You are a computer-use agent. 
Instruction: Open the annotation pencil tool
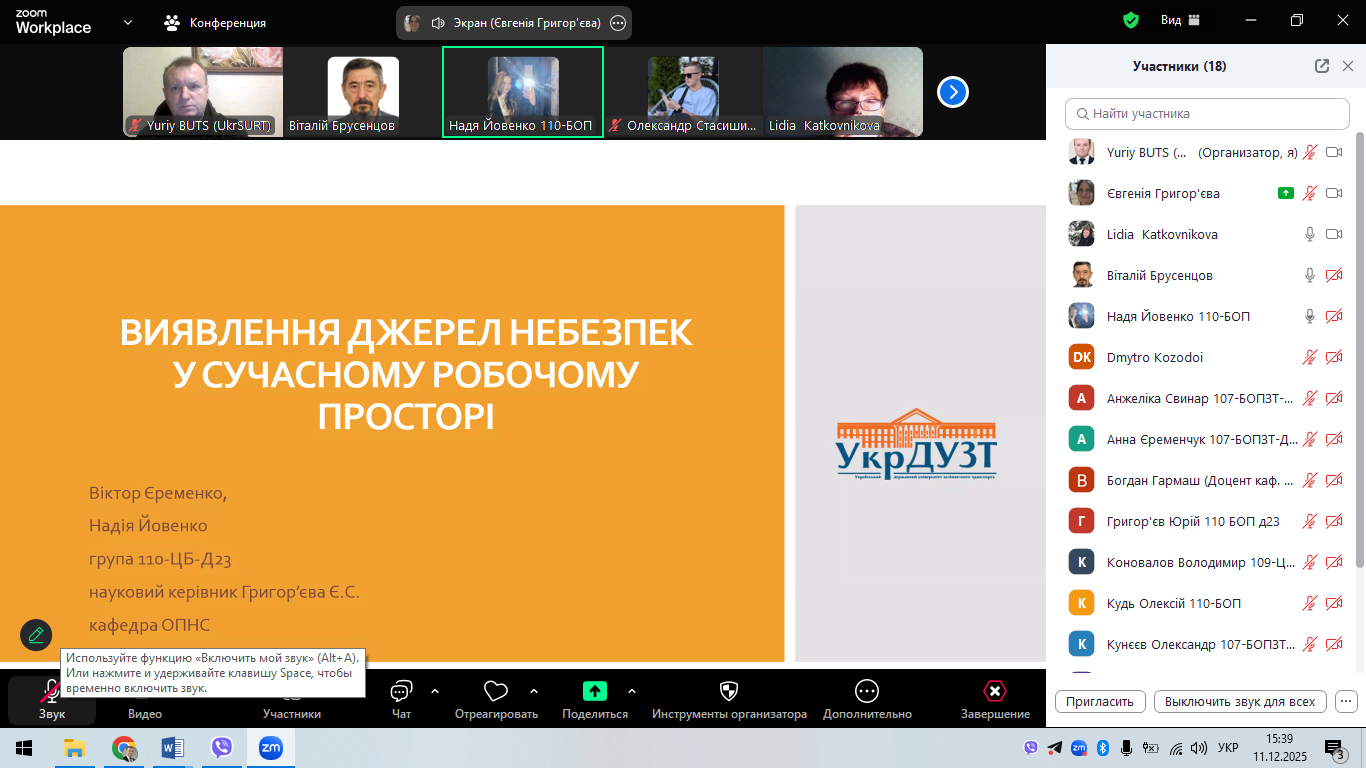pos(36,635)
